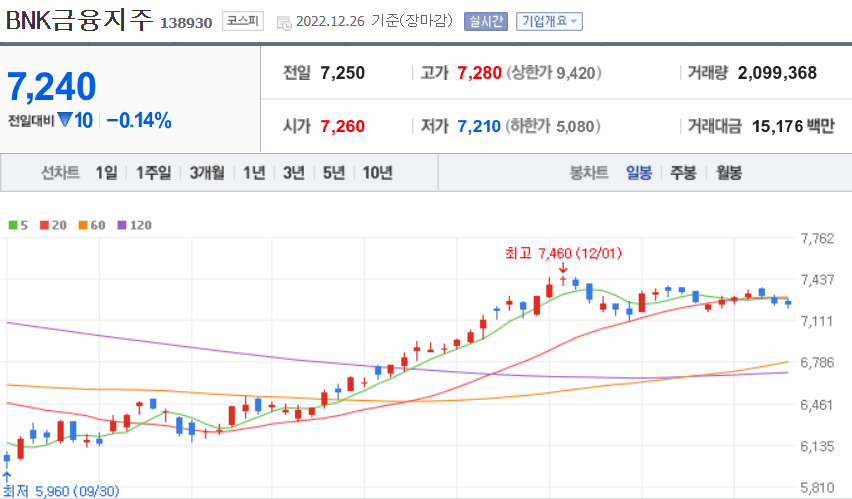Click the current price 7,240

point(52,86)
